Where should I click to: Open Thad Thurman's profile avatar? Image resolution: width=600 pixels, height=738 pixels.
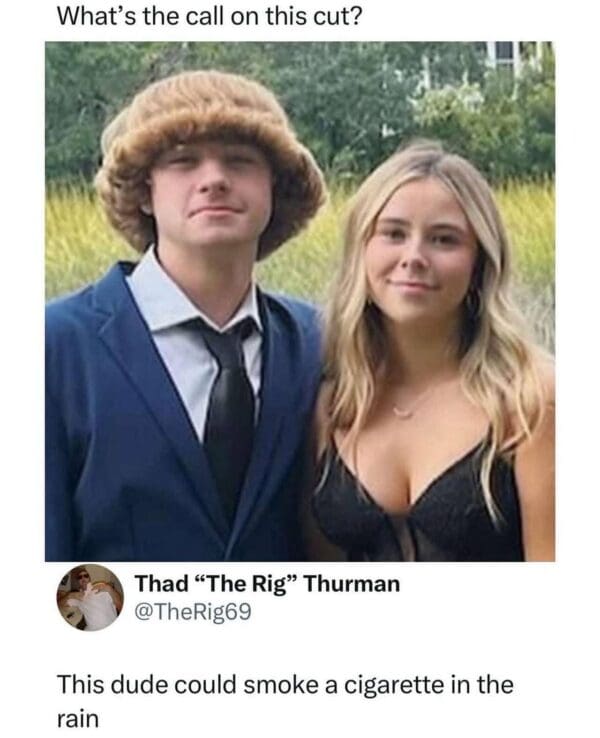tap(90, 597)
